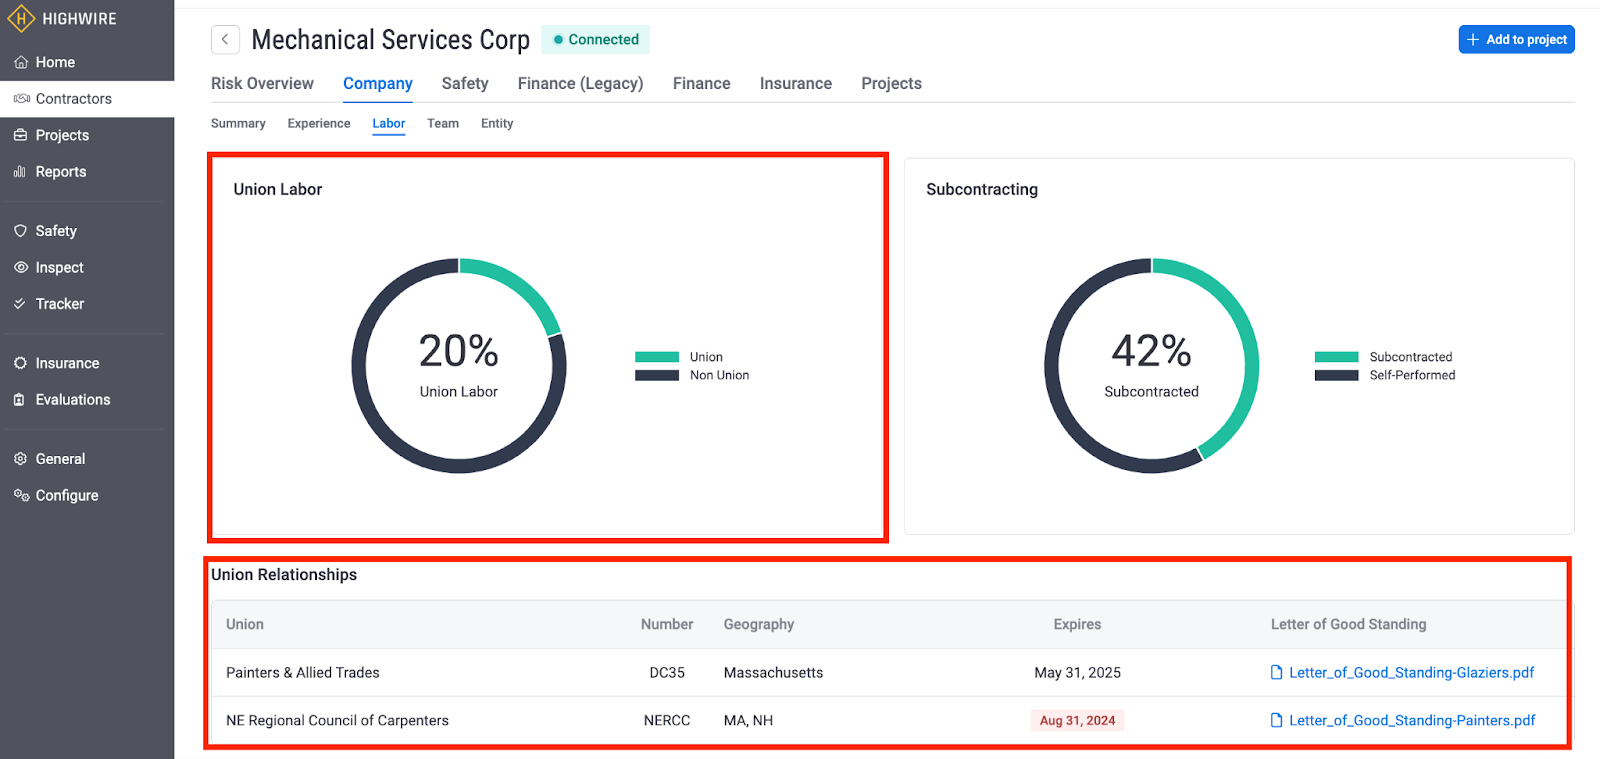Select the Projects briefcase icon in sidebar
This screenshot has height=759, width=1600.
tap(20, 135)
